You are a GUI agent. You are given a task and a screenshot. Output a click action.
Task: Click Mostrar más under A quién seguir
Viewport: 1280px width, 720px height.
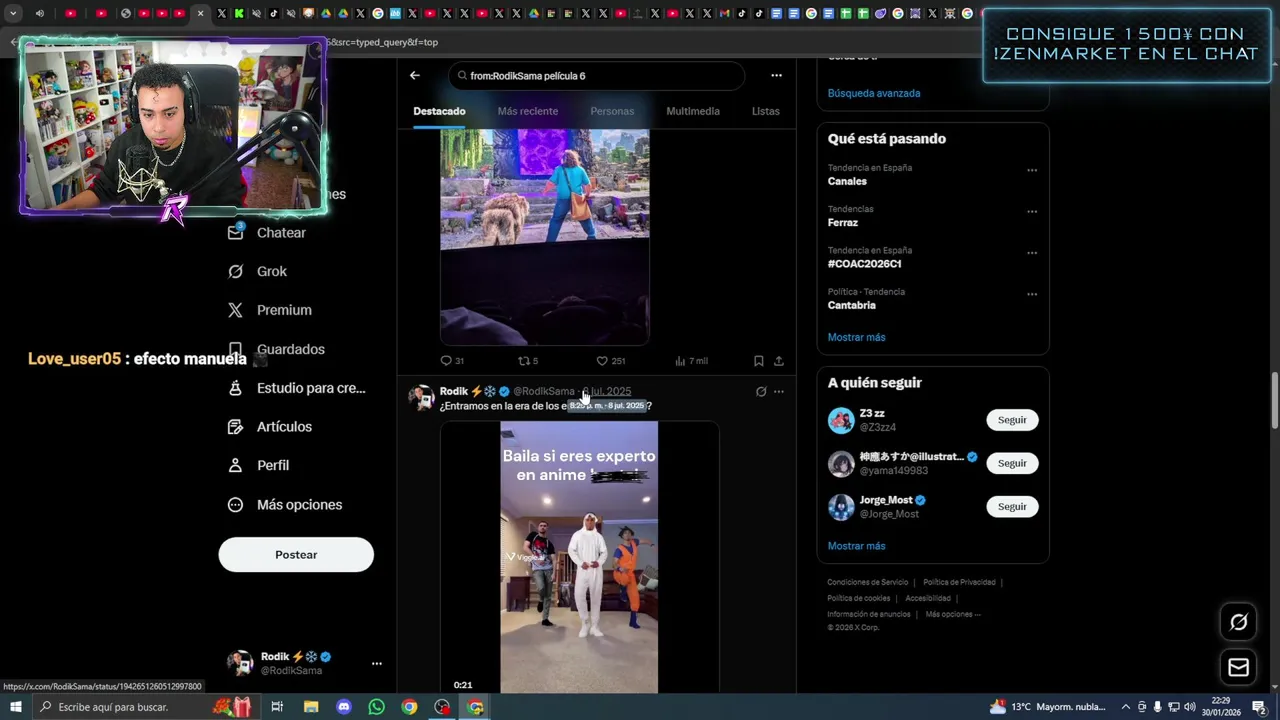856,546
